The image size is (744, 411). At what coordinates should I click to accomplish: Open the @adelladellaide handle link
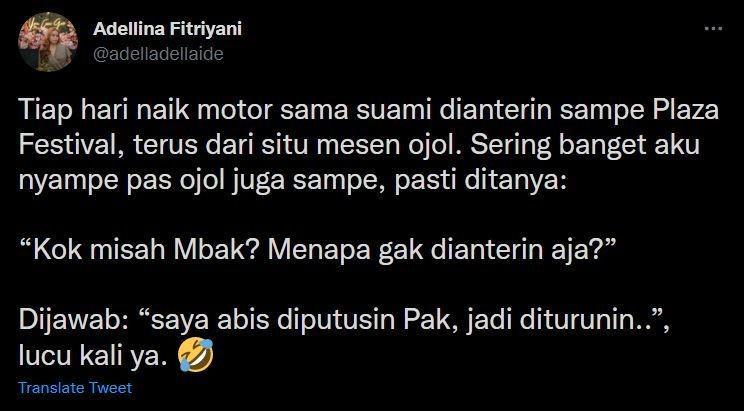(158, 54)
